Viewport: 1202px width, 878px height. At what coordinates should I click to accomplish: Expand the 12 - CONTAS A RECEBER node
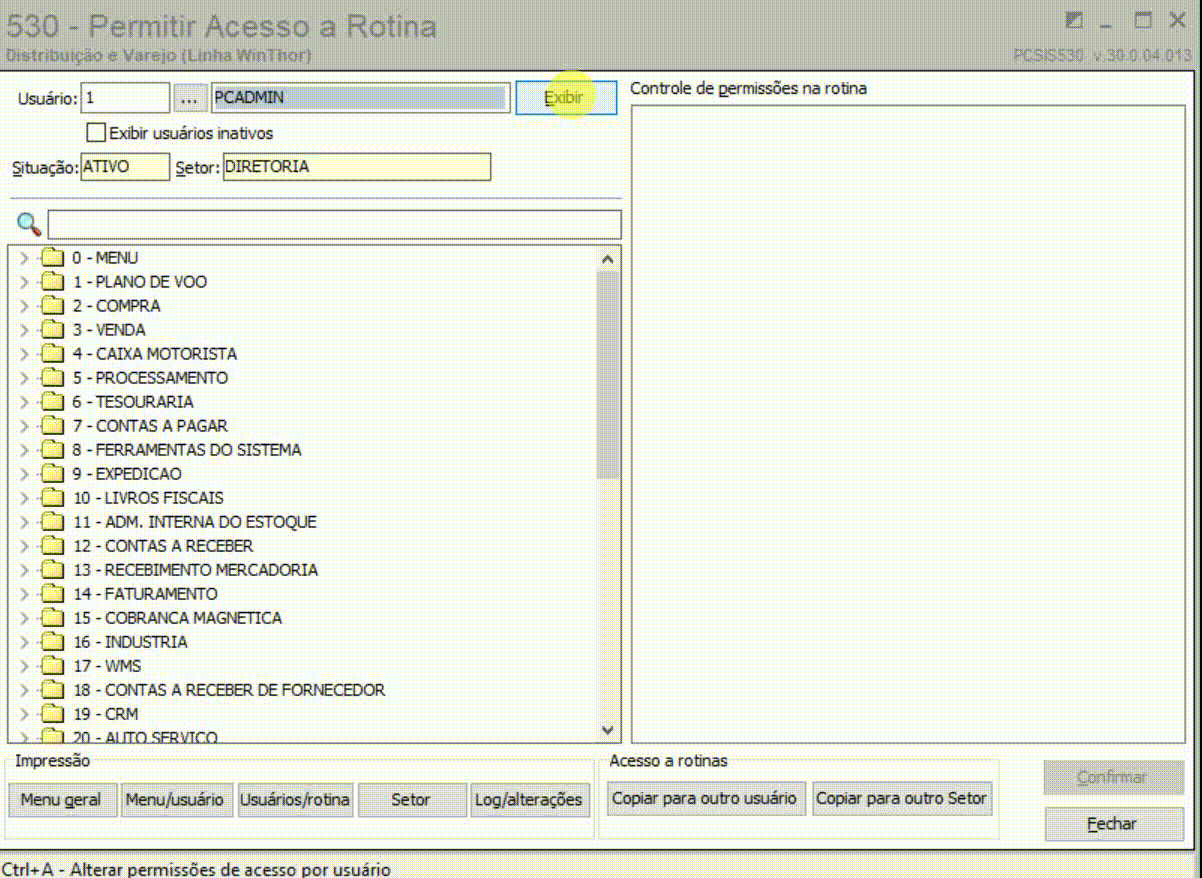[x=24, y=546]
